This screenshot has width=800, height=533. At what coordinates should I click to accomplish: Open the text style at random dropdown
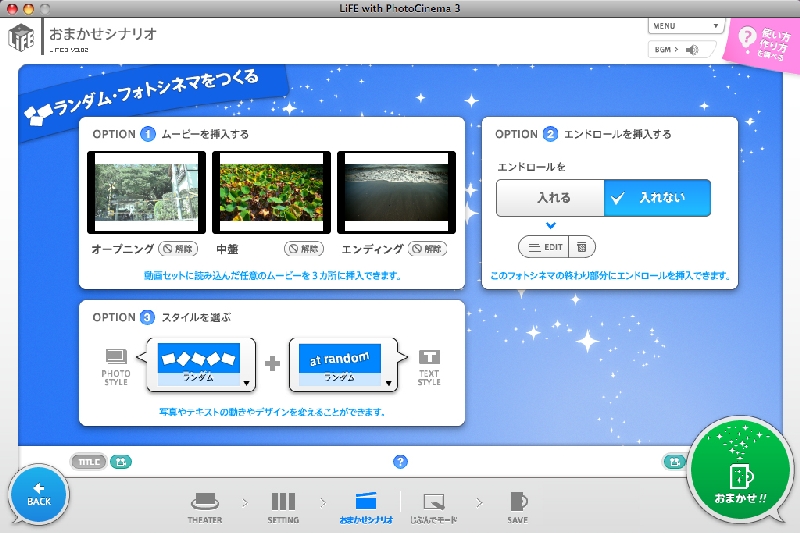point(343,365)
